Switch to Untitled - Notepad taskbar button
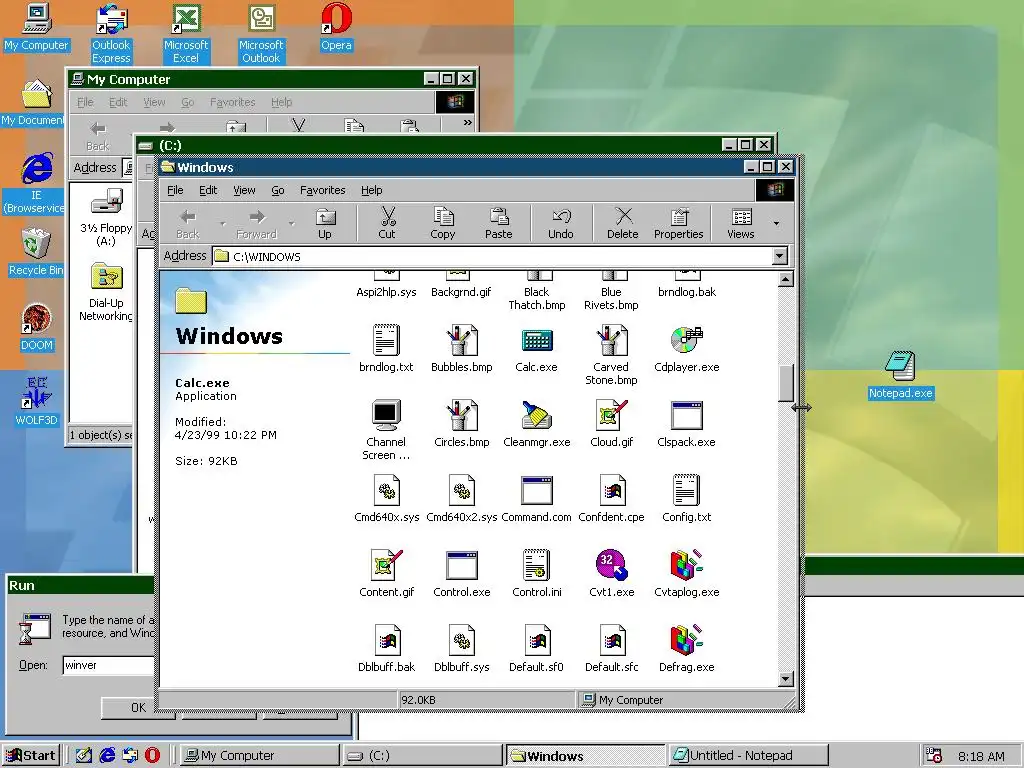The image size is (1024, 768). click(x=748, y=756)
